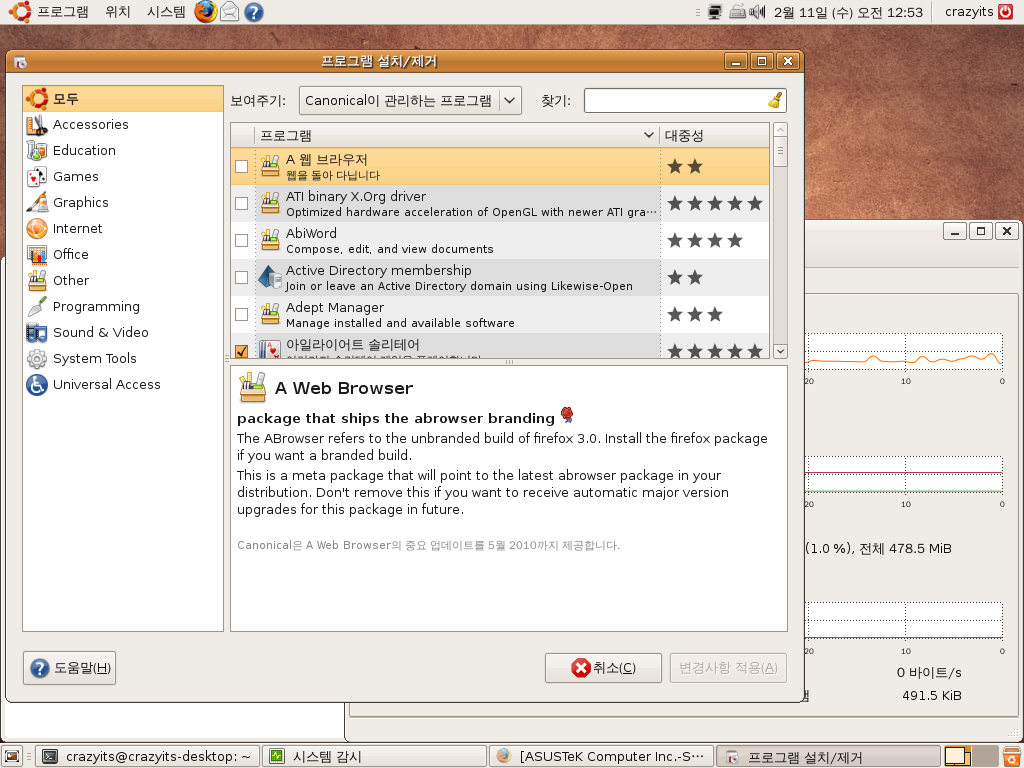Screen dimensions: 1024x768
Task: Click the volume speaker tray icon
Action: [758, 12]
